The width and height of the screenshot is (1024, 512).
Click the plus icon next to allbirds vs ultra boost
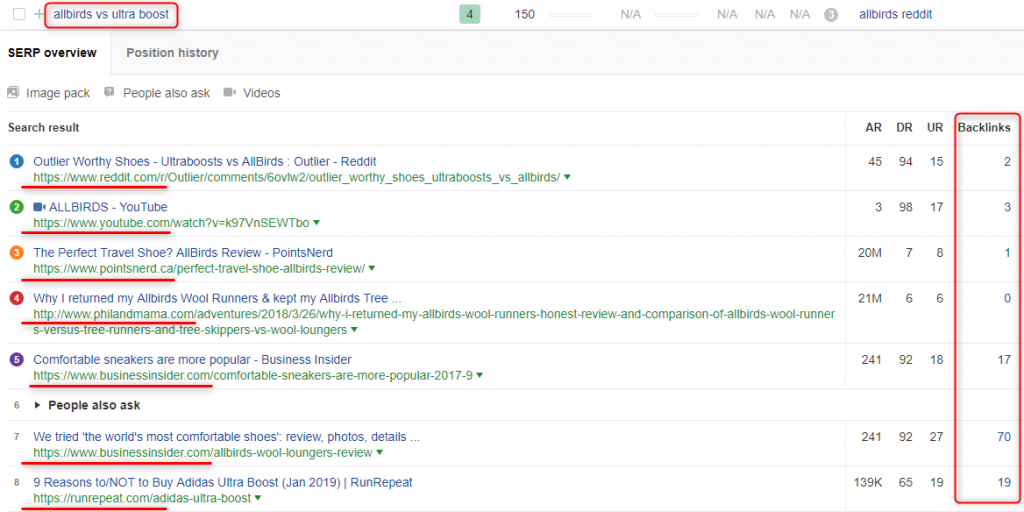click(39, 14)
